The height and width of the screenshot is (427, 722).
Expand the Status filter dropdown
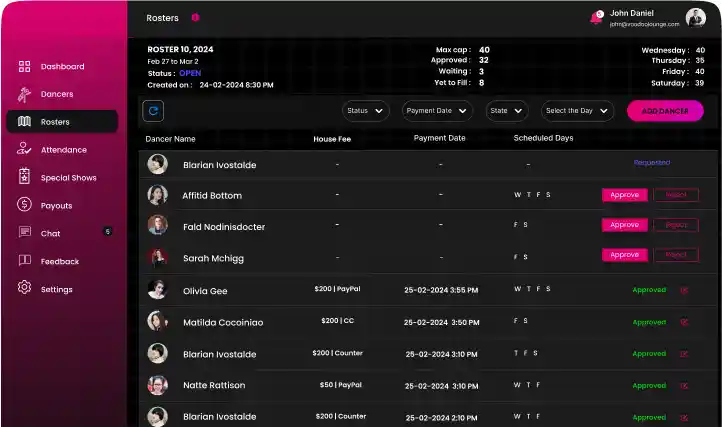pos(365,111)
